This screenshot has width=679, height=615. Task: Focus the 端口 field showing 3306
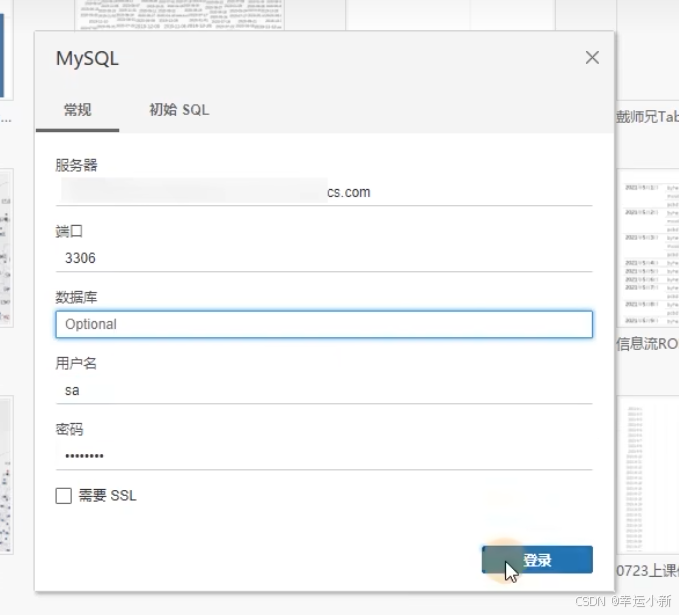[x=324, y=258]
